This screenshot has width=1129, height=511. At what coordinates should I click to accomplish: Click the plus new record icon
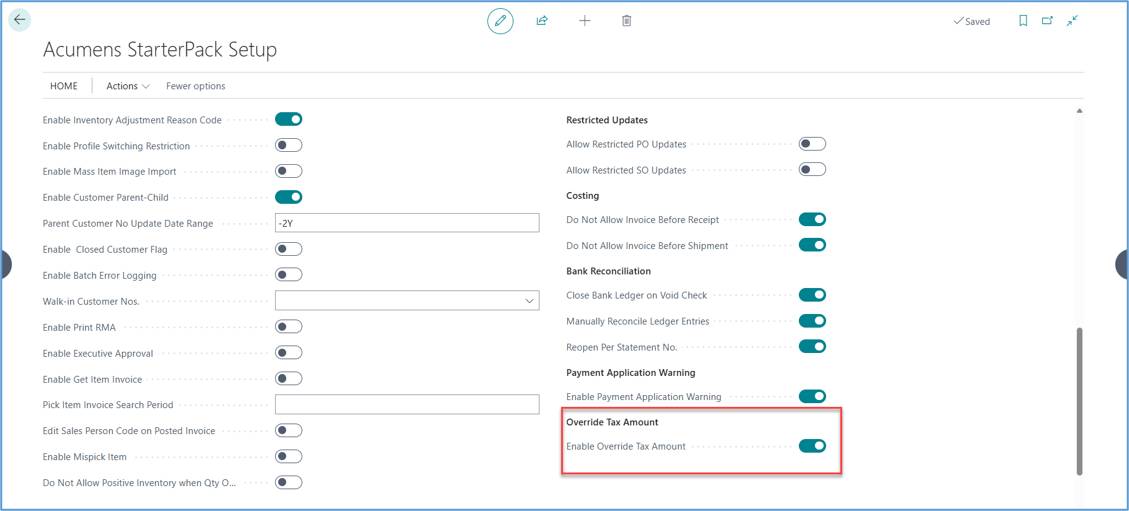click(585, 21)
